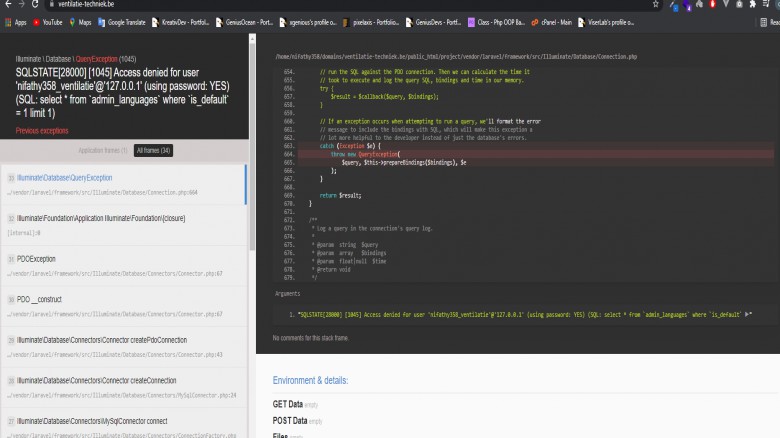This screenshot has width=780, height=438.
Task: Expand the truncated SQLSTATE argument string
Action: pos(749,314)
